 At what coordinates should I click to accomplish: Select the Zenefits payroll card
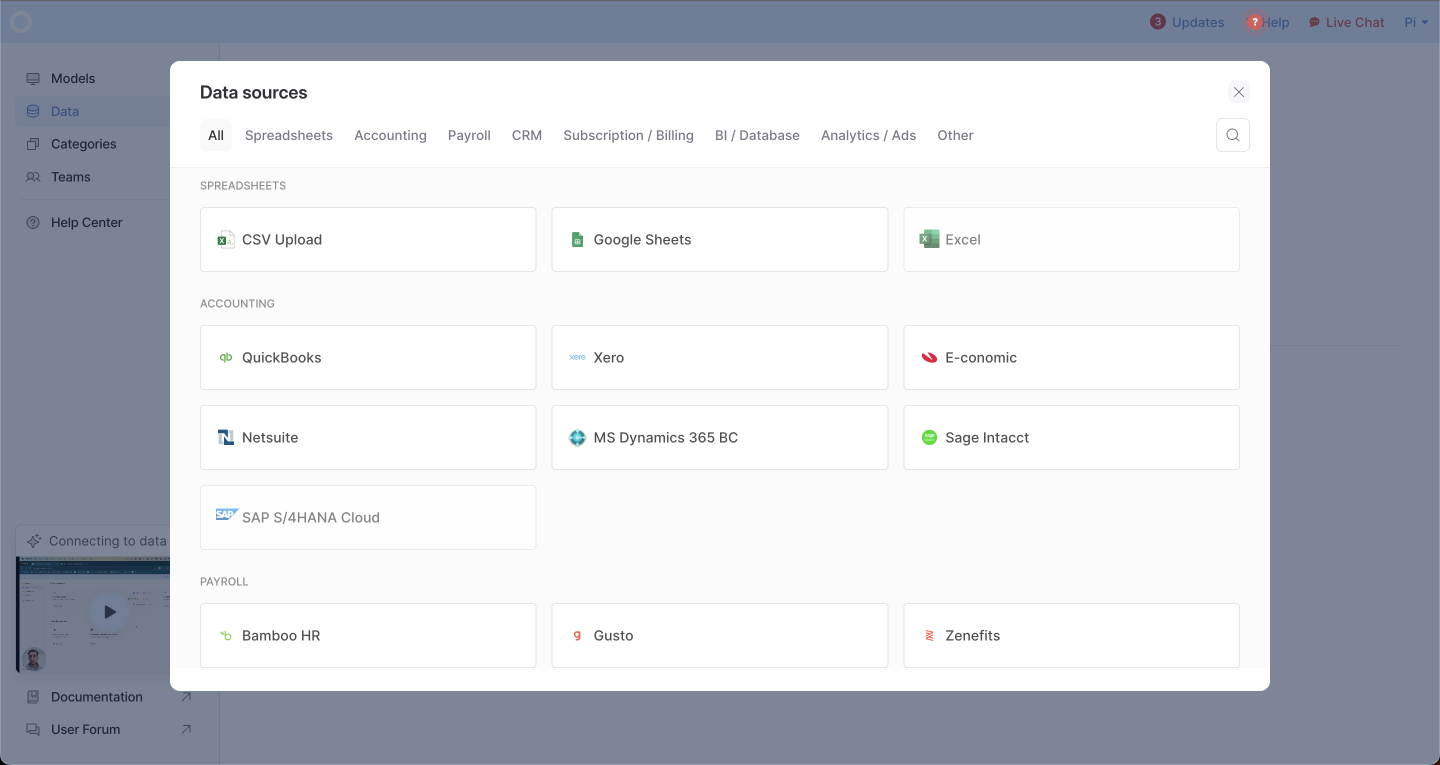click(1071, 635)
